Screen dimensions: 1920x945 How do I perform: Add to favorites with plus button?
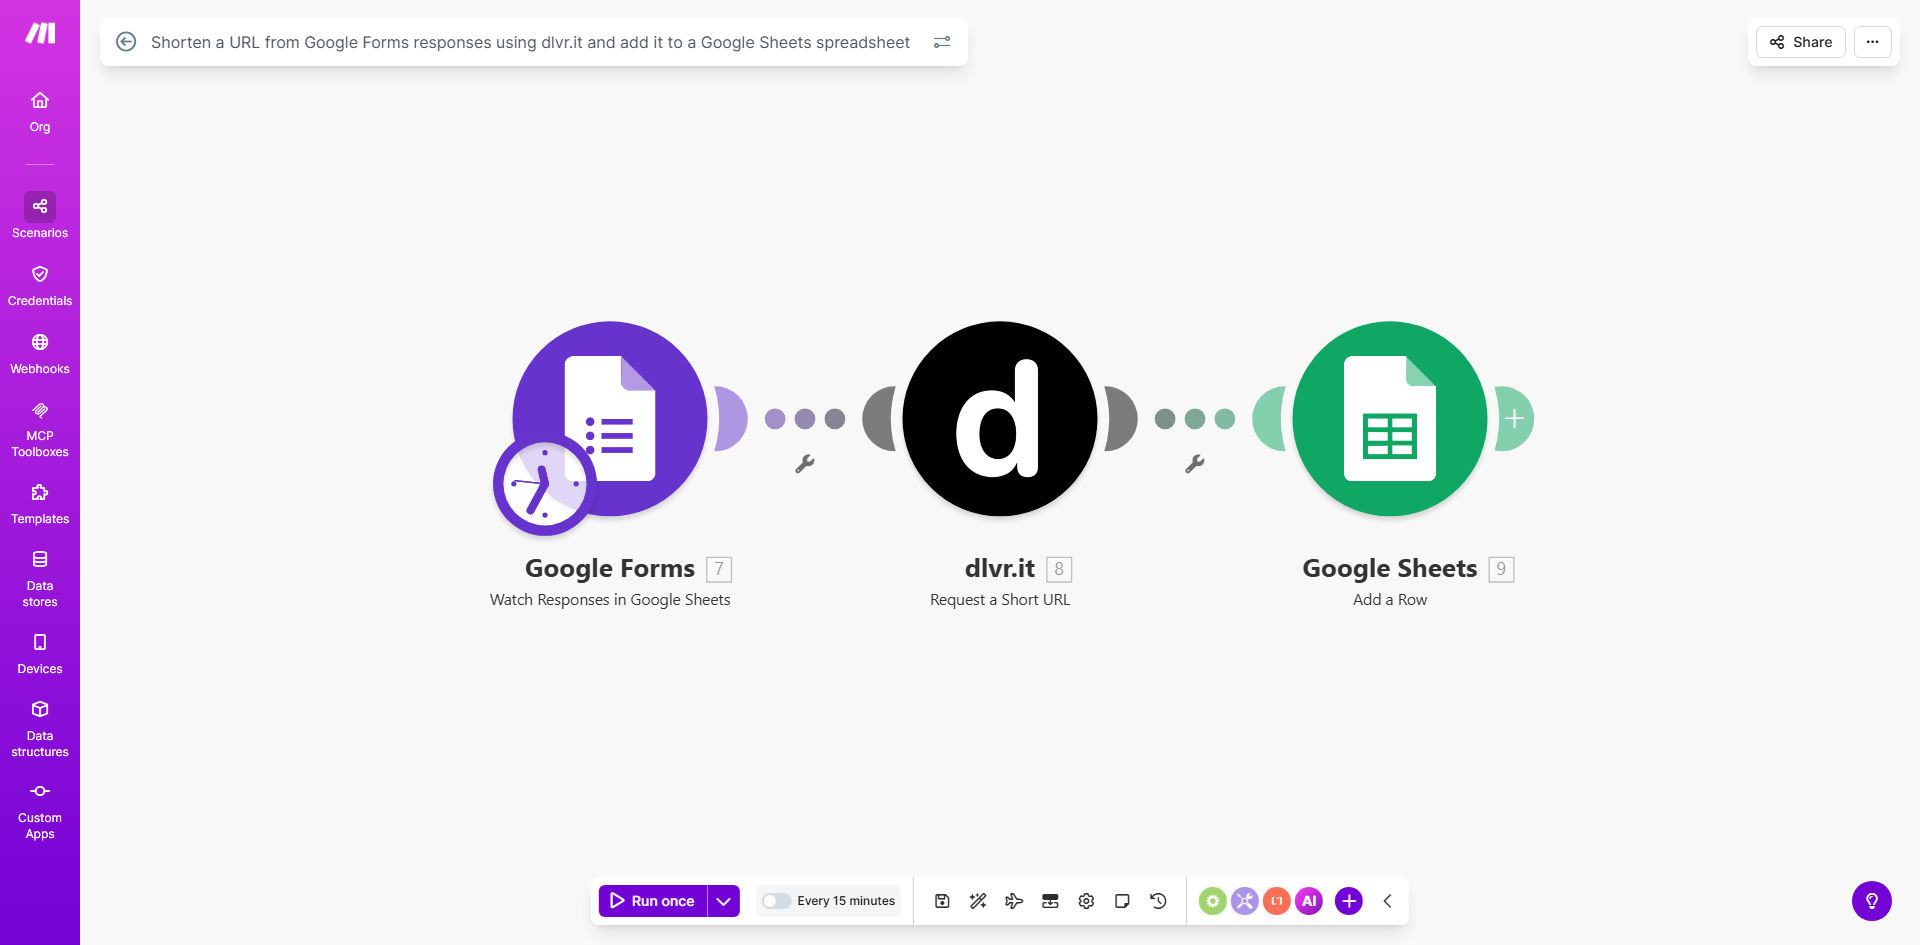(1349, 901)
